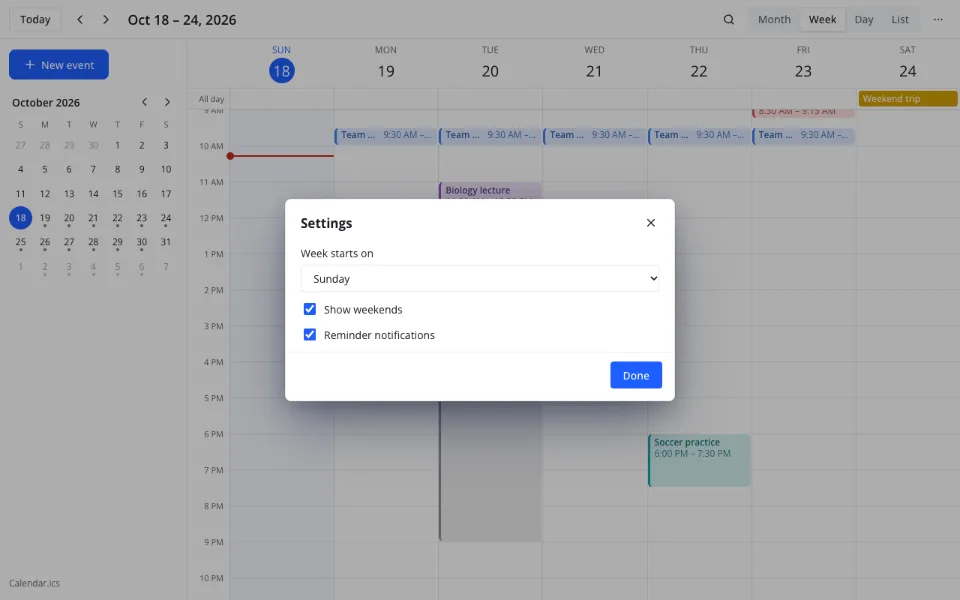Open the Biology lecture event

tap(490, 190)
